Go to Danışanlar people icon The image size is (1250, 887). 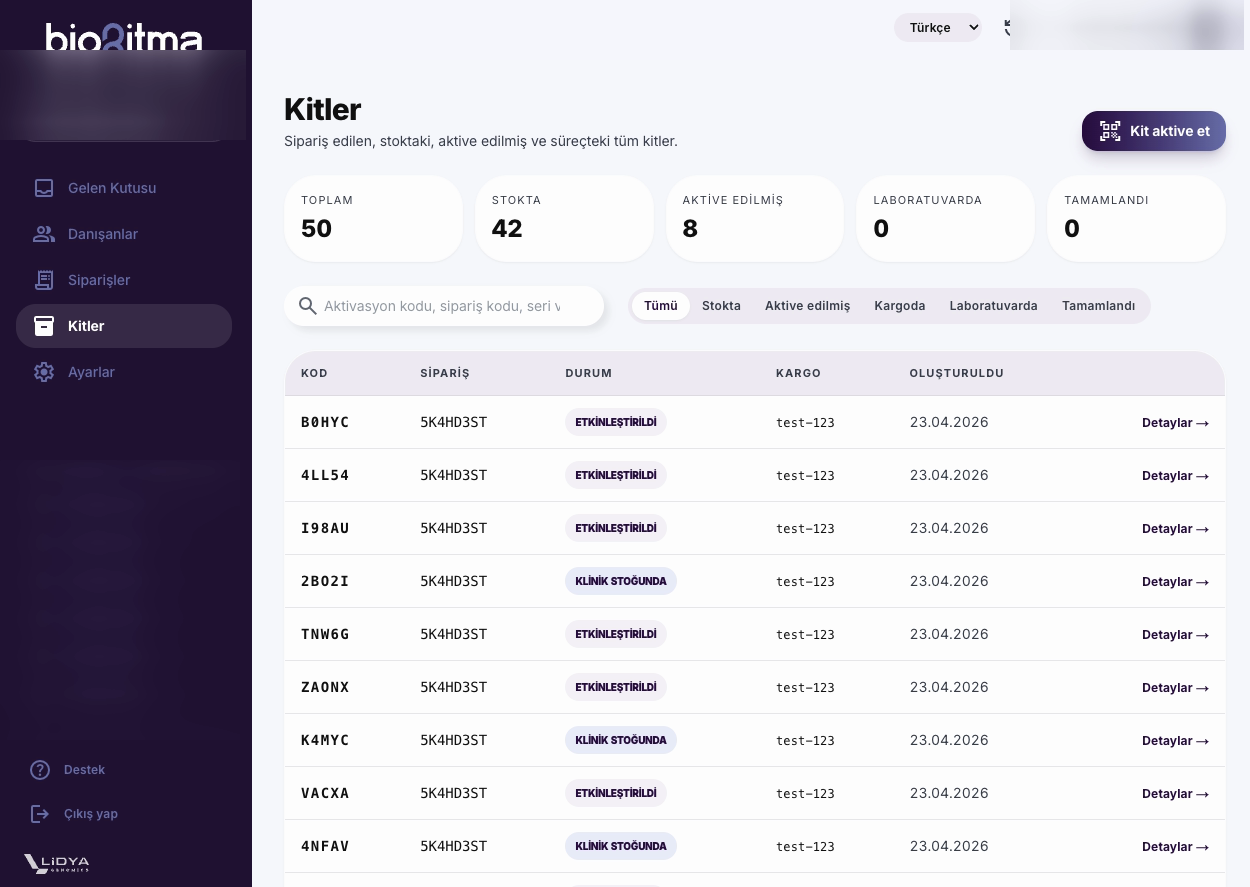[44, 234]
